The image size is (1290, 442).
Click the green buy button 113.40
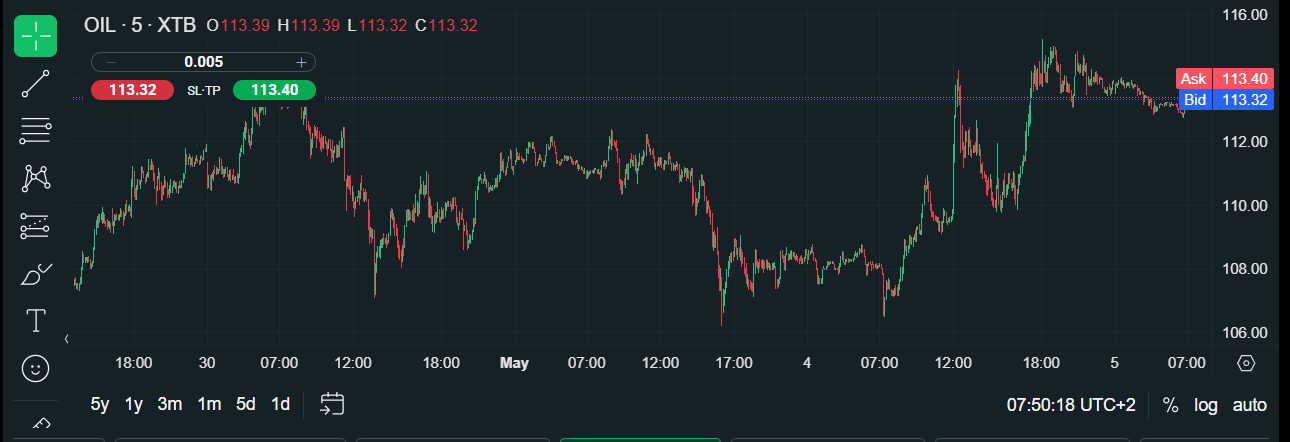click(x=275, y=90)
